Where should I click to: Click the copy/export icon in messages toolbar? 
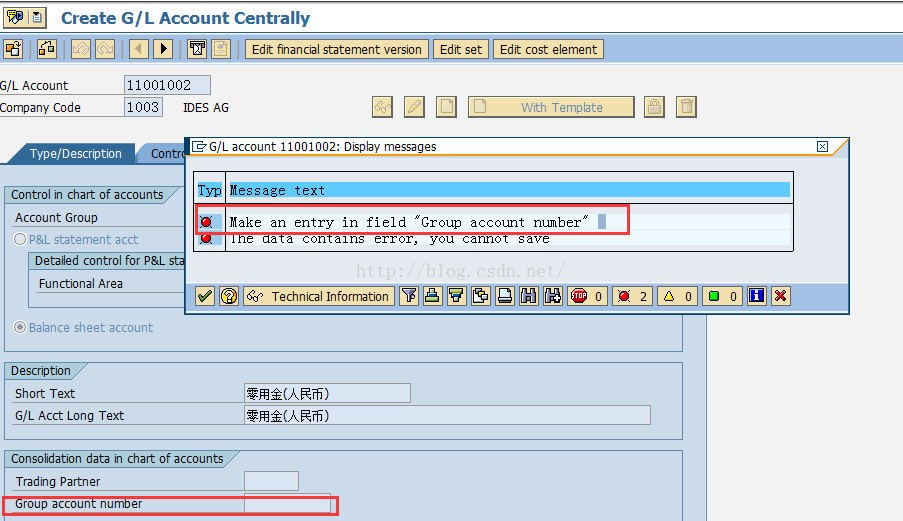coord(480,296)
